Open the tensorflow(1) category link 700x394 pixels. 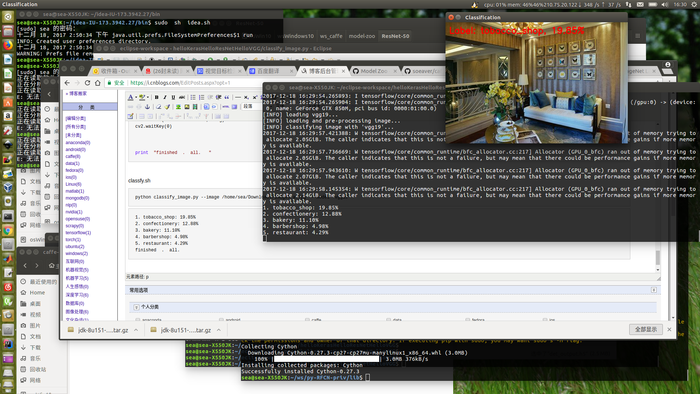coord(78,233)
